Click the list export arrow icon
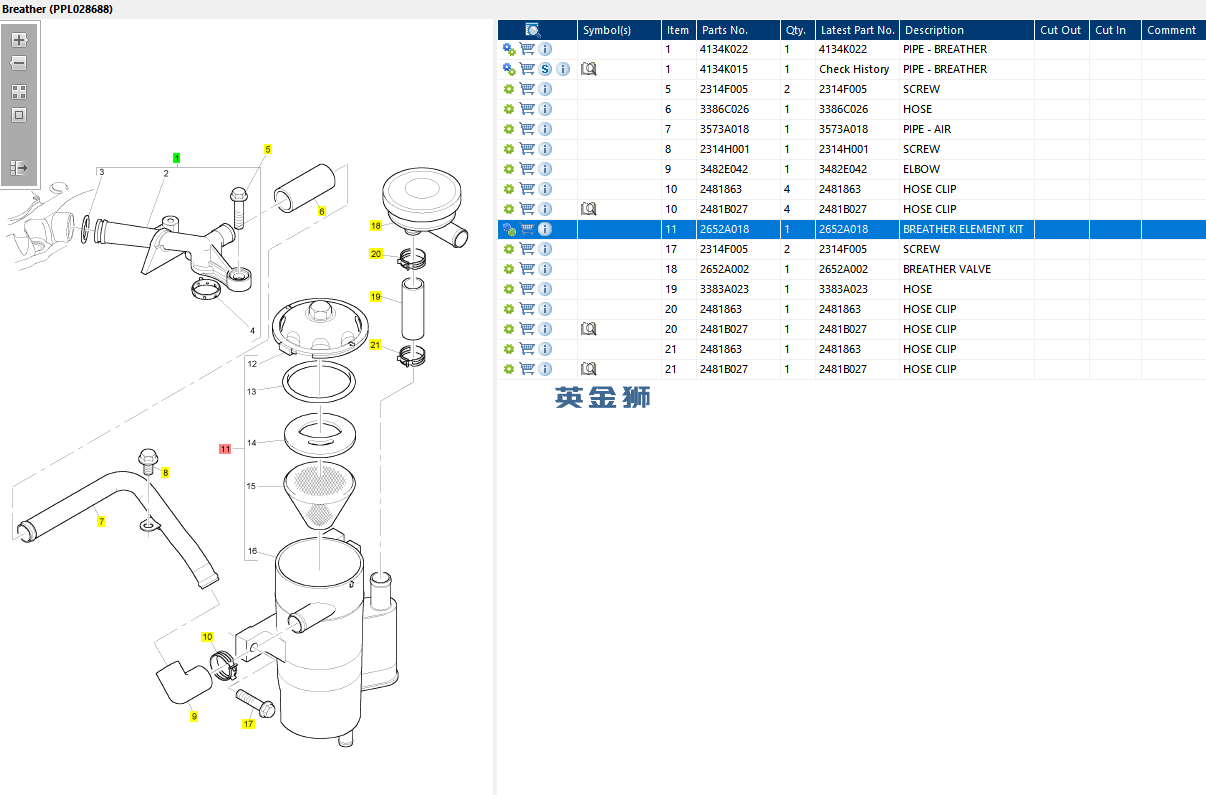This screenshot has width=1206, height=795. coord(19,167)
